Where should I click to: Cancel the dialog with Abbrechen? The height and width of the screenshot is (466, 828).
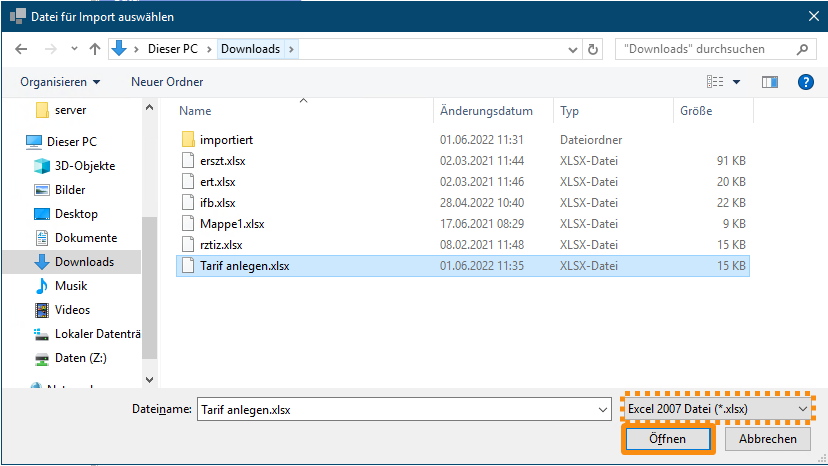coord(767,439)
